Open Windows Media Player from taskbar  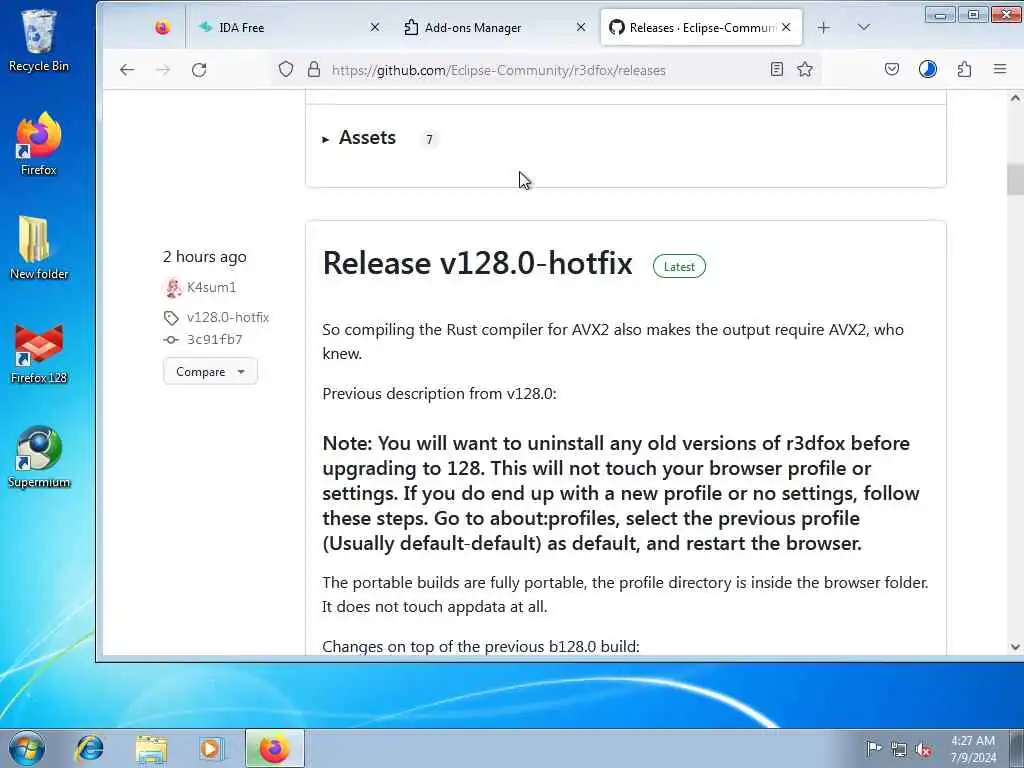click(x=210, y=748)
